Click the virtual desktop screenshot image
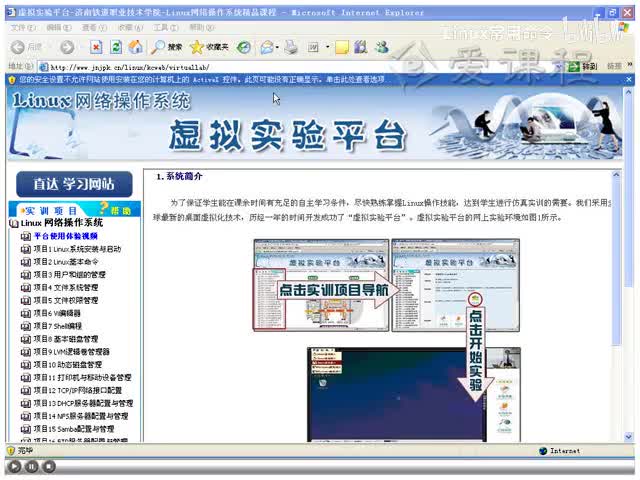 [413, 395]
